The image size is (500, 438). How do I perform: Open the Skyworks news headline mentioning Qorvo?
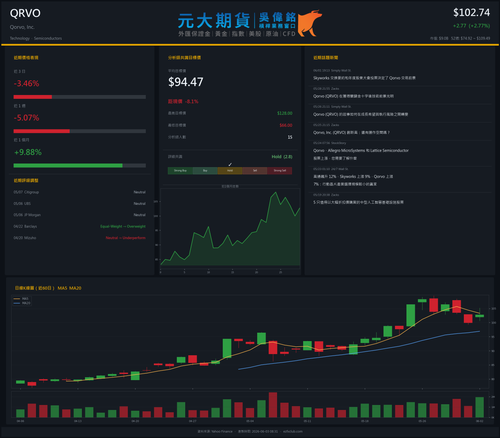point(364,78)
